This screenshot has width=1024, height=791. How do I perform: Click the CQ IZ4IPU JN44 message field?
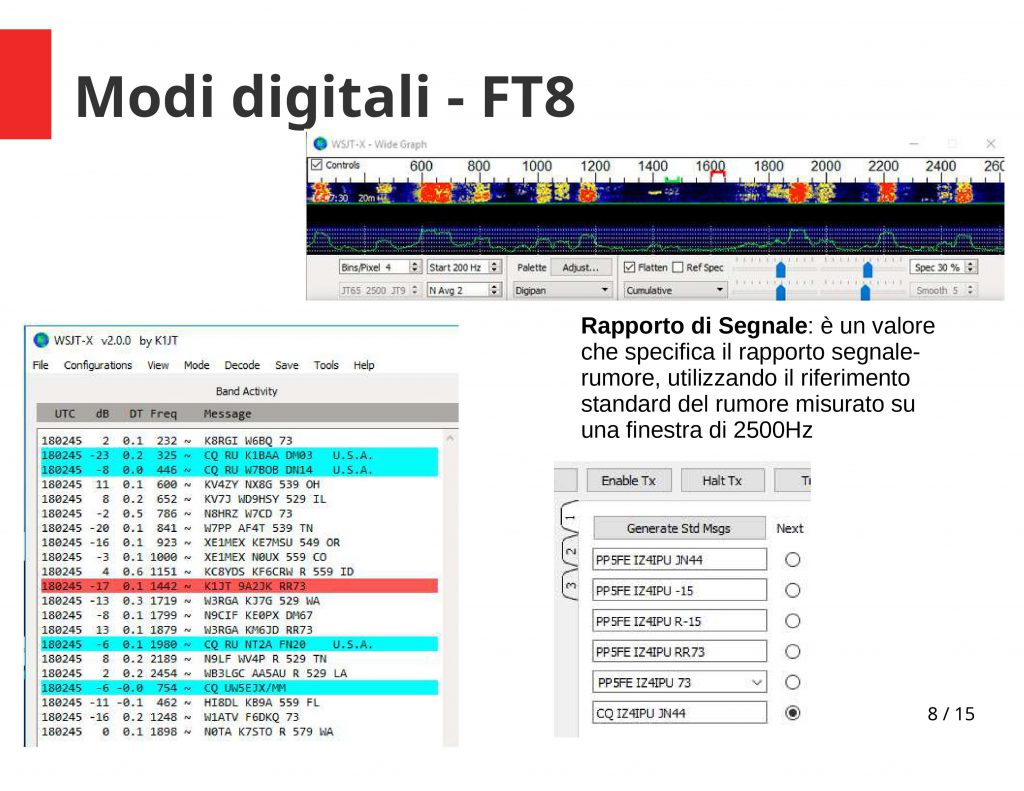[679, 713]
